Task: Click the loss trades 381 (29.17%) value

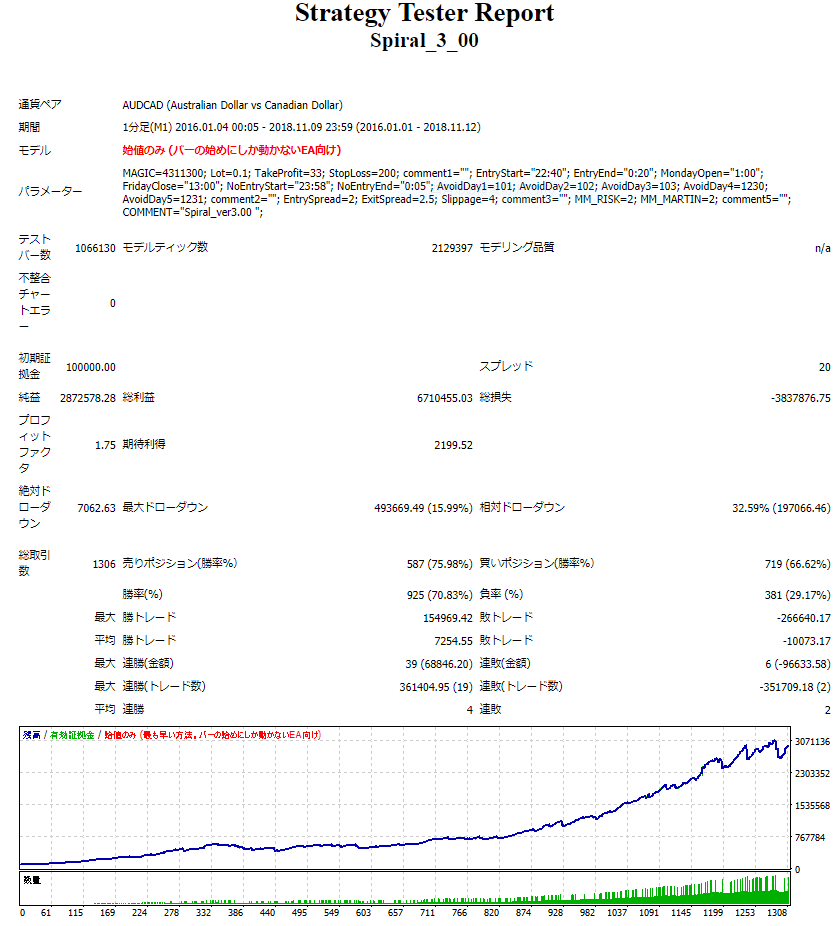Action: tap(797, 595)
